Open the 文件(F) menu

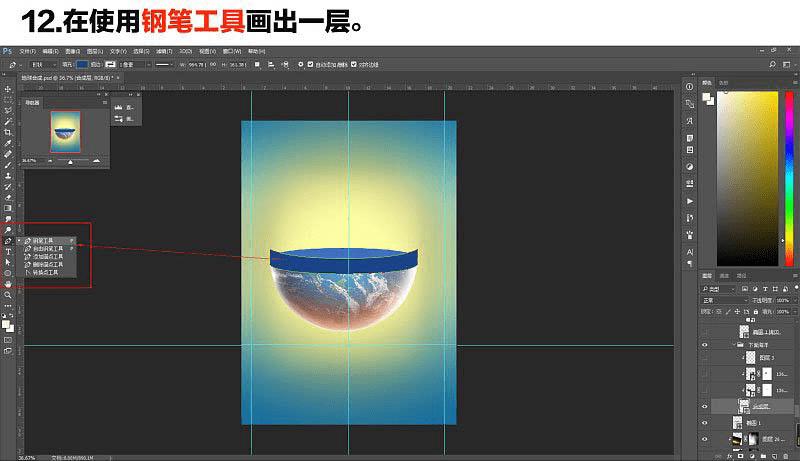pos(28,51)
